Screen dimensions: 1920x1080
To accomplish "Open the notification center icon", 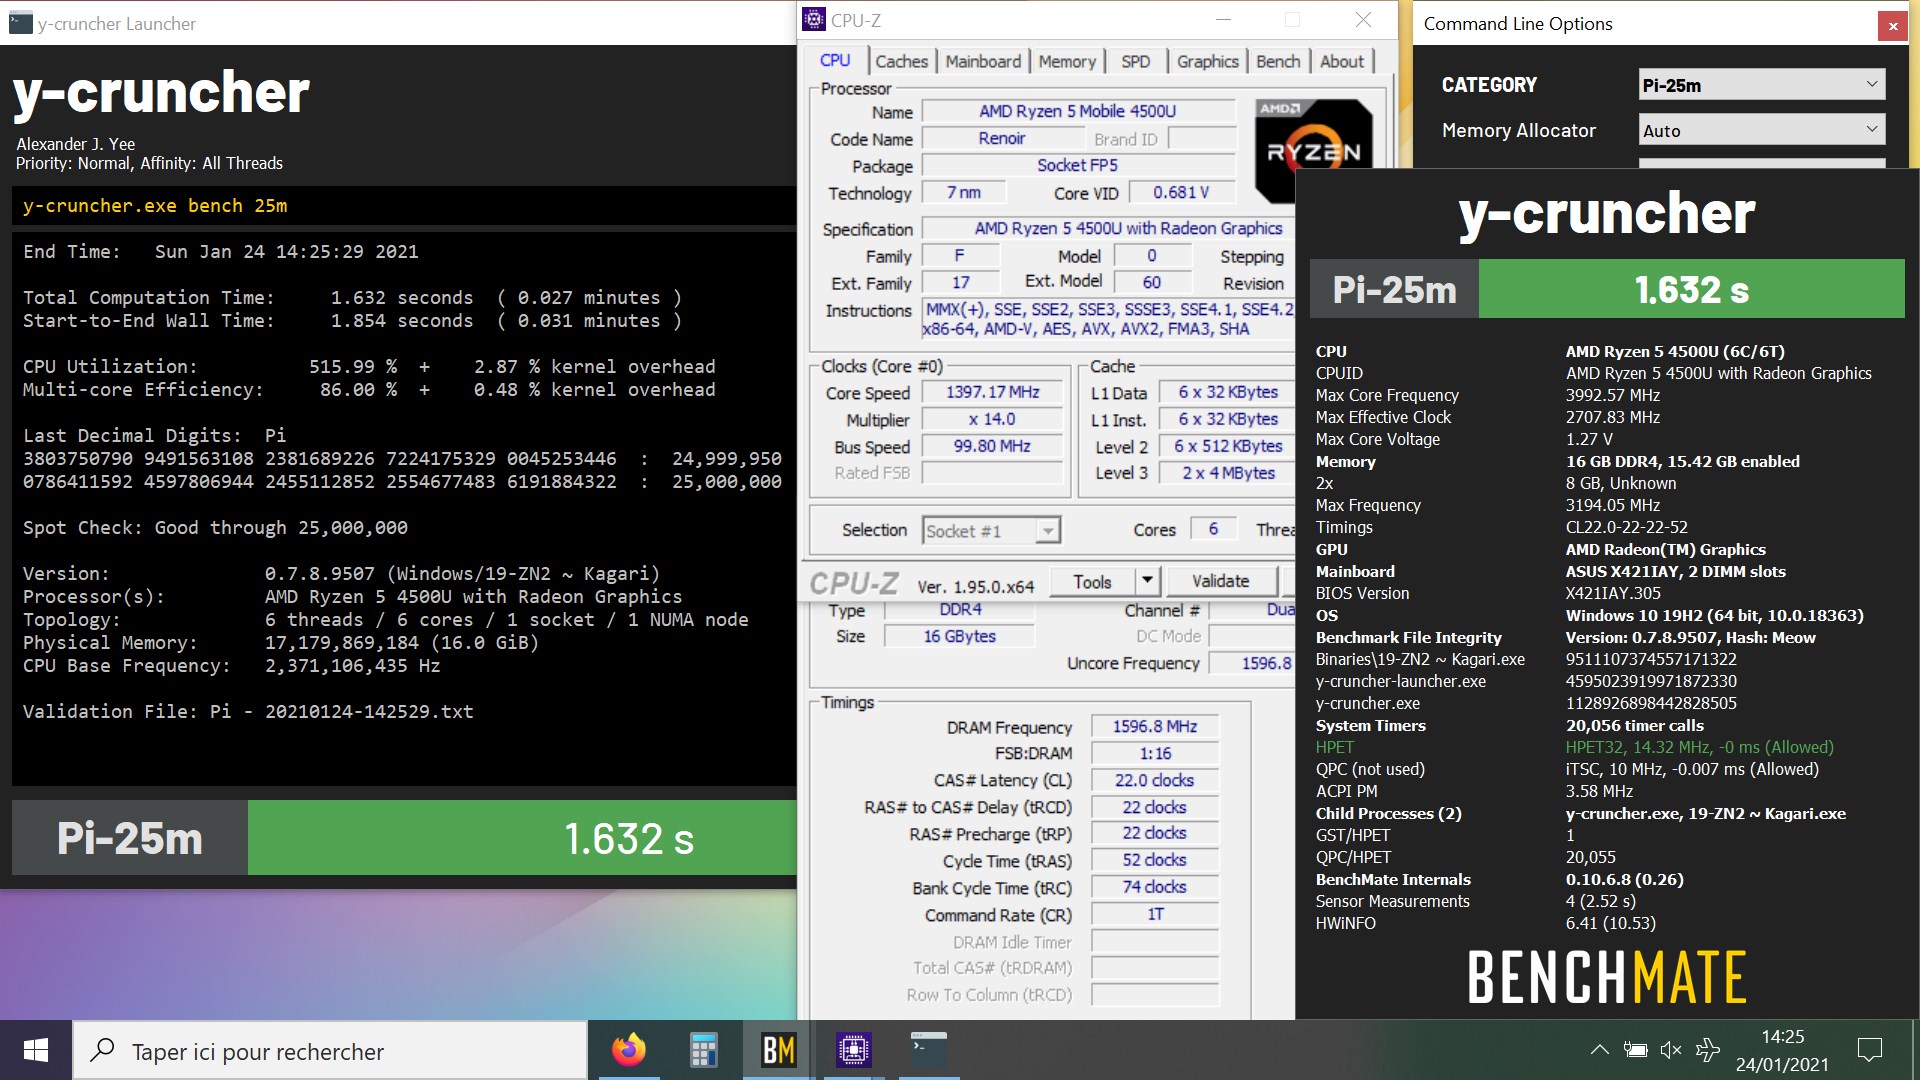I will pos(1869,1050).
